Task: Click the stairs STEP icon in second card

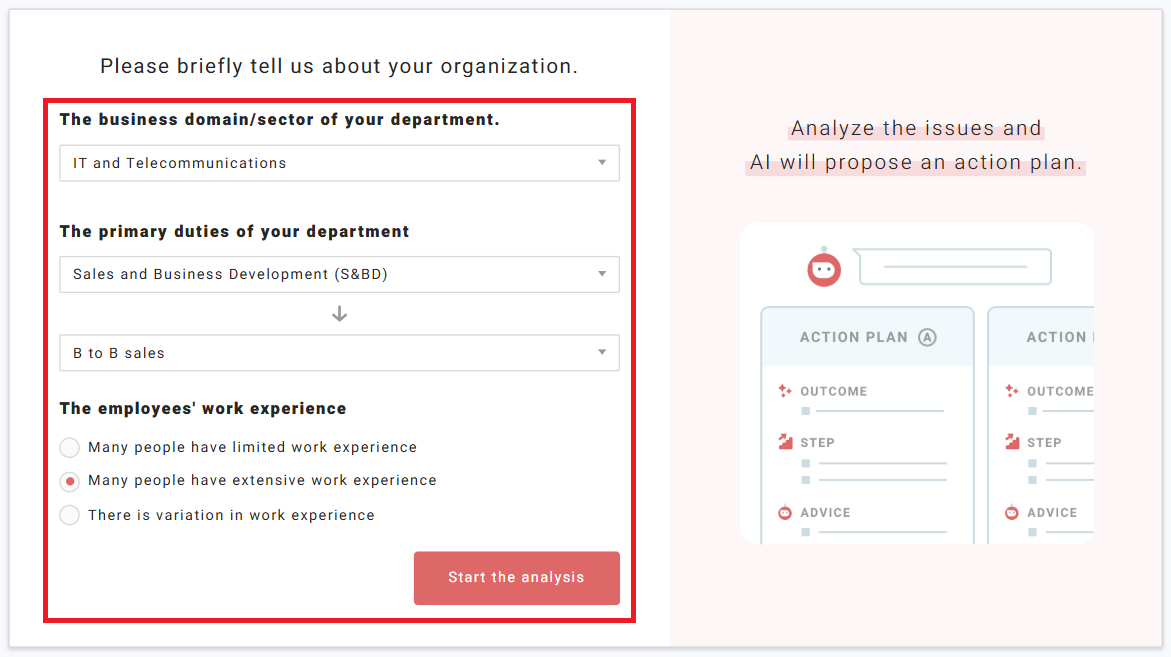Action: tap(1012, 442)
